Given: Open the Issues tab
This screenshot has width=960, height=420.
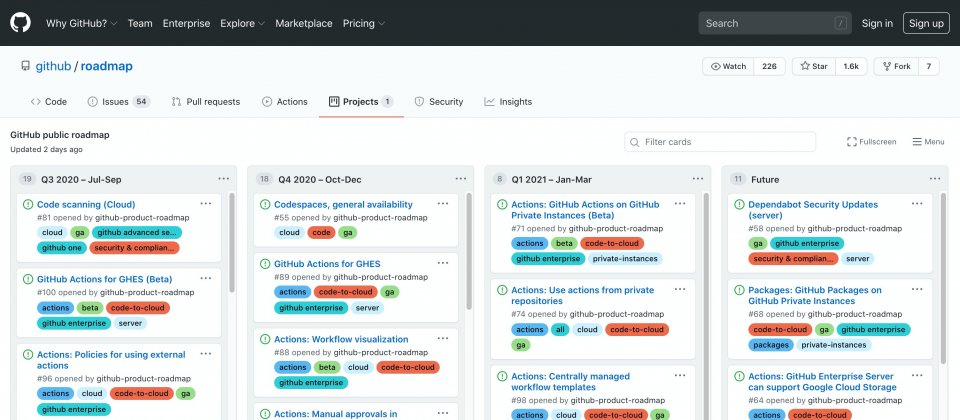Looking at the screenshot, I should 119,102.
